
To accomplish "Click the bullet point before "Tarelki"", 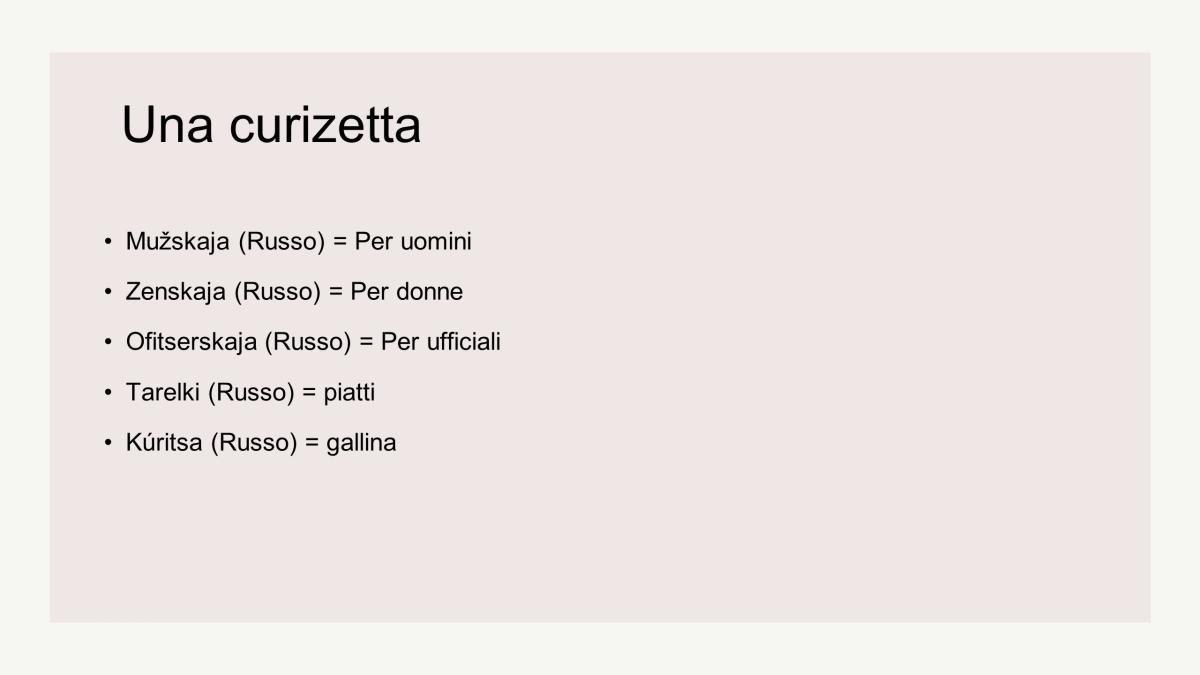I will click(107, 392).
